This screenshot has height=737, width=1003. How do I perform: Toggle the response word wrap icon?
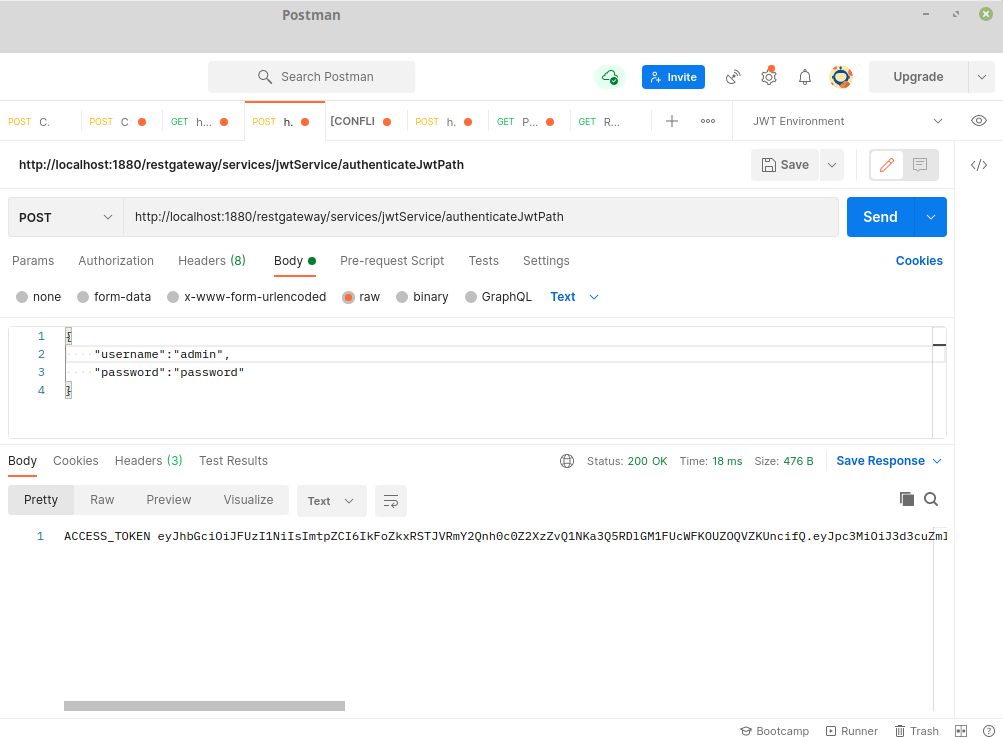(391, 501)
